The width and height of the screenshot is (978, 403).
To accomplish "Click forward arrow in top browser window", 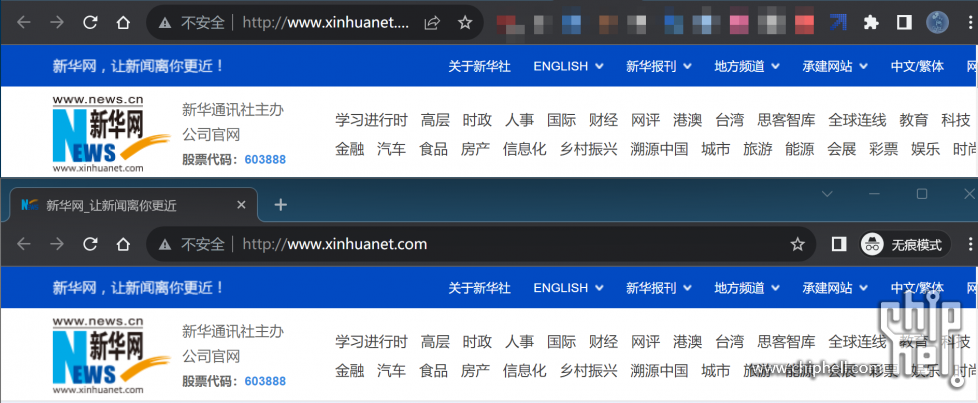I will click(x=57, y=23).
